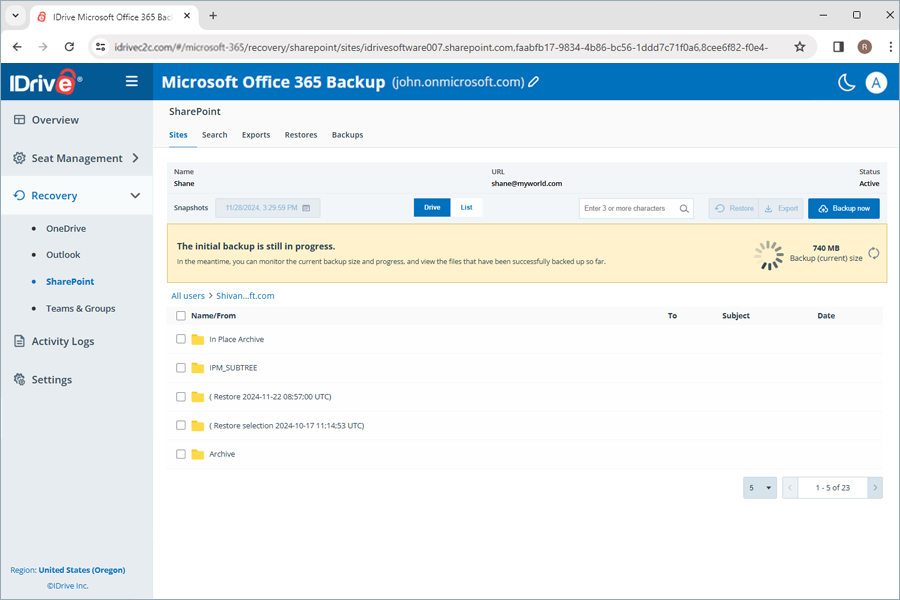Click the Backup now button

(x=844, y=208)
